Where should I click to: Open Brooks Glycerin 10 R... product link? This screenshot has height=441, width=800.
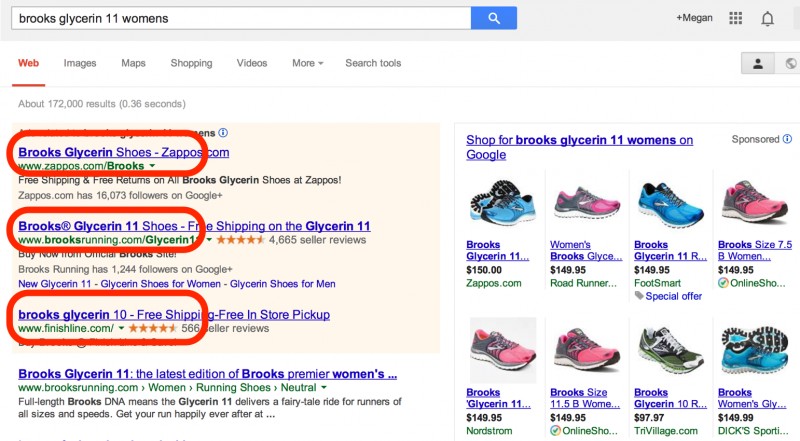[x=670, y=398]
